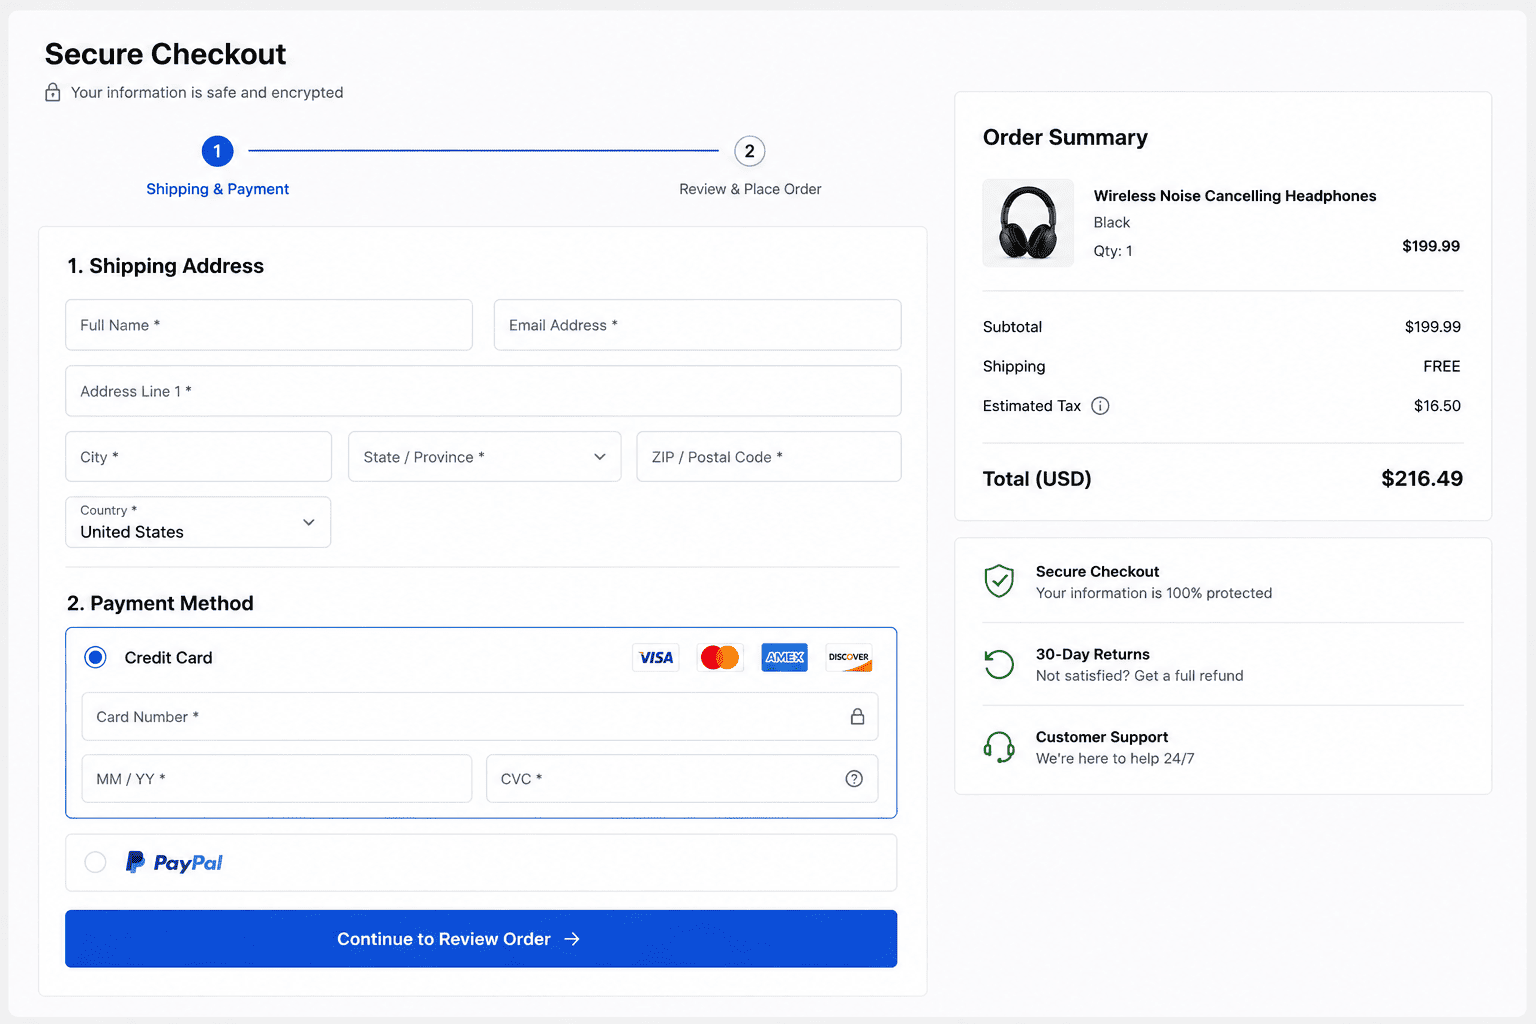Click the Mastercard logo
This screenshot has height=1024, width=1536.
tap(720, 658)
